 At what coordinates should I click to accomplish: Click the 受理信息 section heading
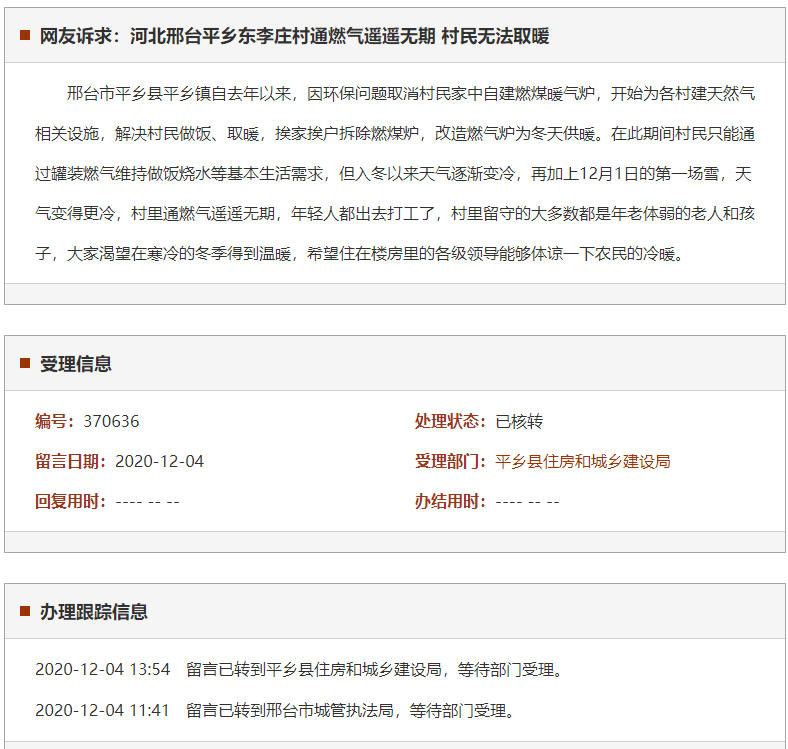76,364
